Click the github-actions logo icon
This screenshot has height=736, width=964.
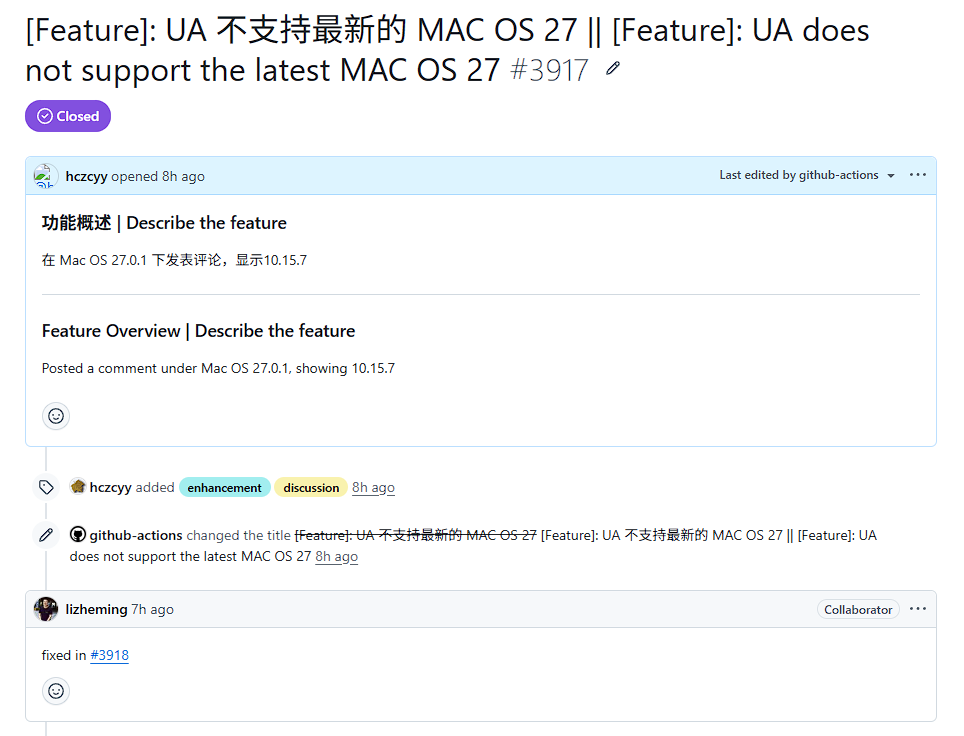click(77, 534)
